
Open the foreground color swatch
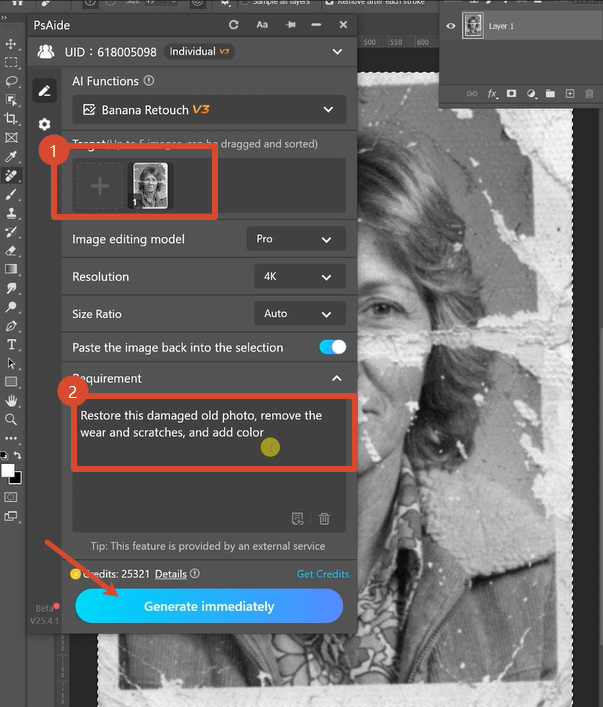point(8,470)
